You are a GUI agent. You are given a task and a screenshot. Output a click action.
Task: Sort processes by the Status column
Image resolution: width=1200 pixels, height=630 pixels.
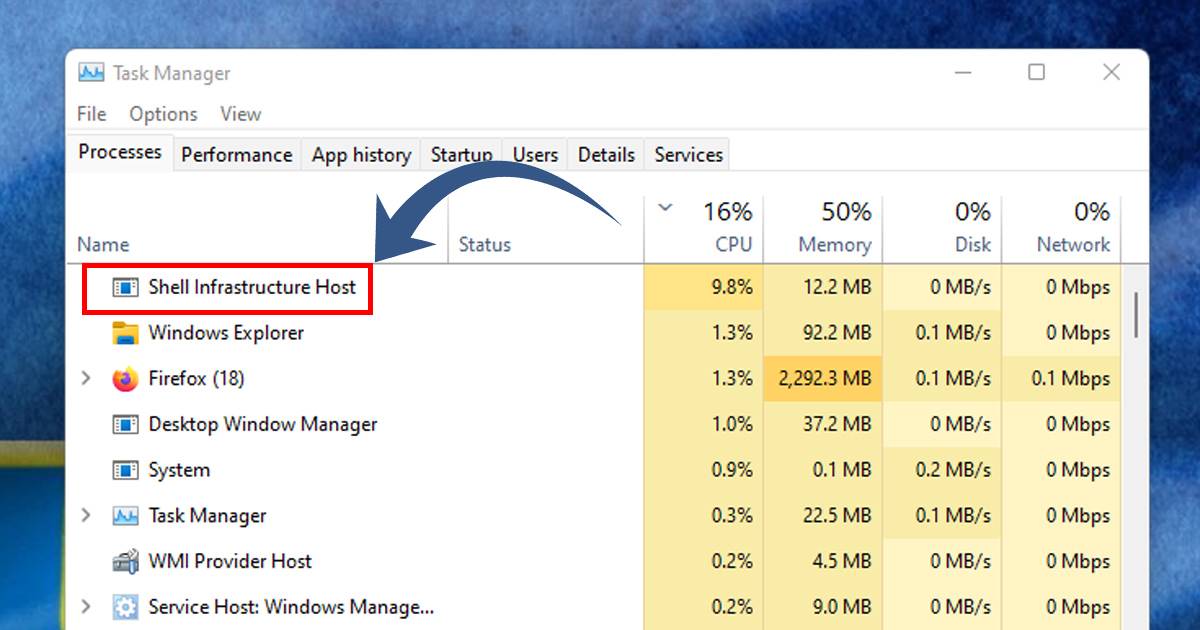[x=485, y=244]
